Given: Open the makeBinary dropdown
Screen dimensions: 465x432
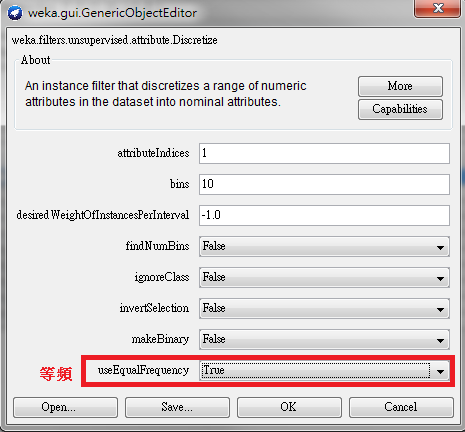Looking at the screenshot, I should pos(324,339).
